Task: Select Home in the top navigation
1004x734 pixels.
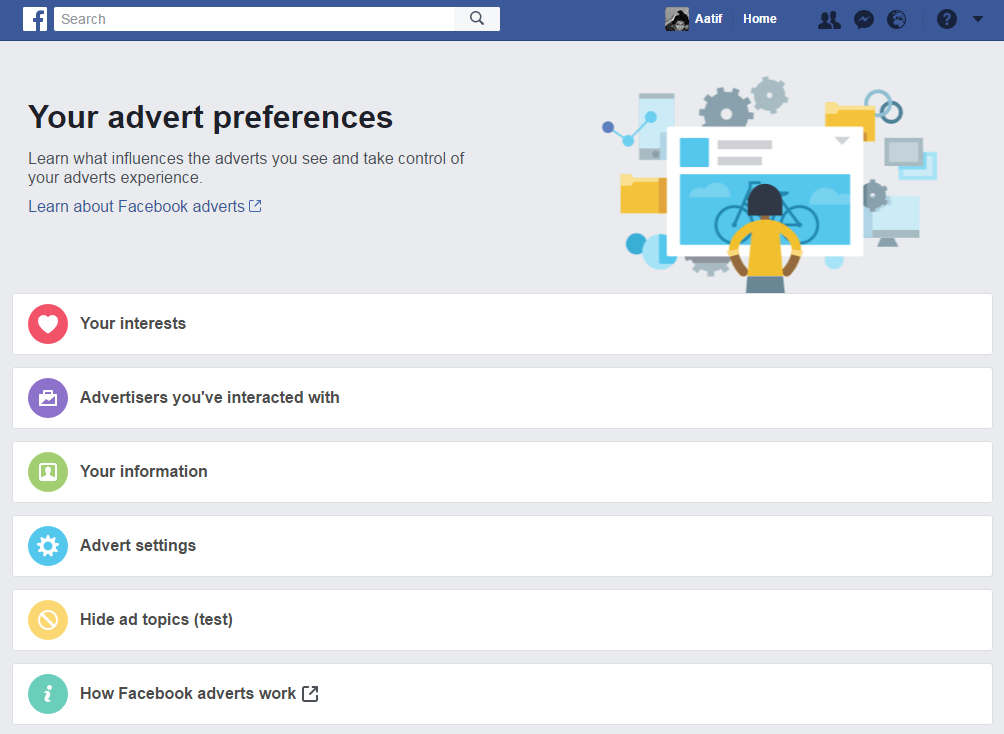Action: (x=759, y=18)
